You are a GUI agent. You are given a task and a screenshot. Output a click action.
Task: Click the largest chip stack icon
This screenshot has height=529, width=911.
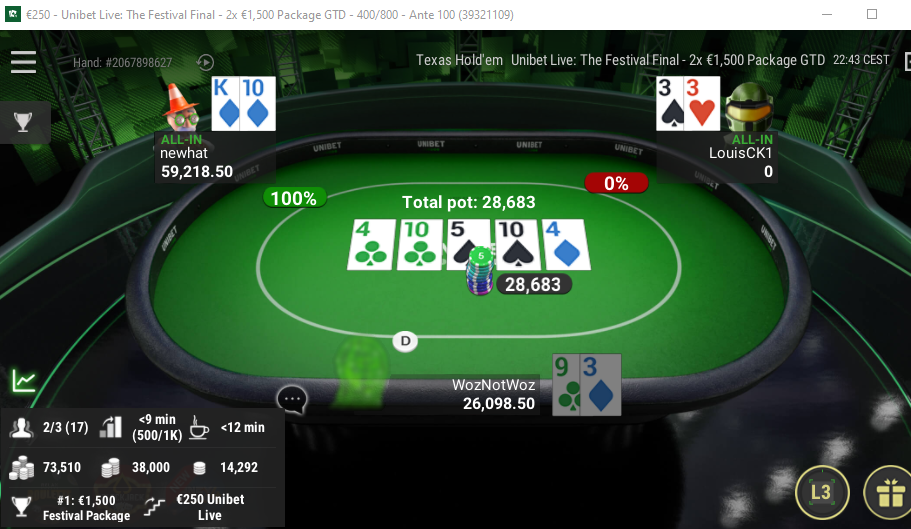click(21, 467)
